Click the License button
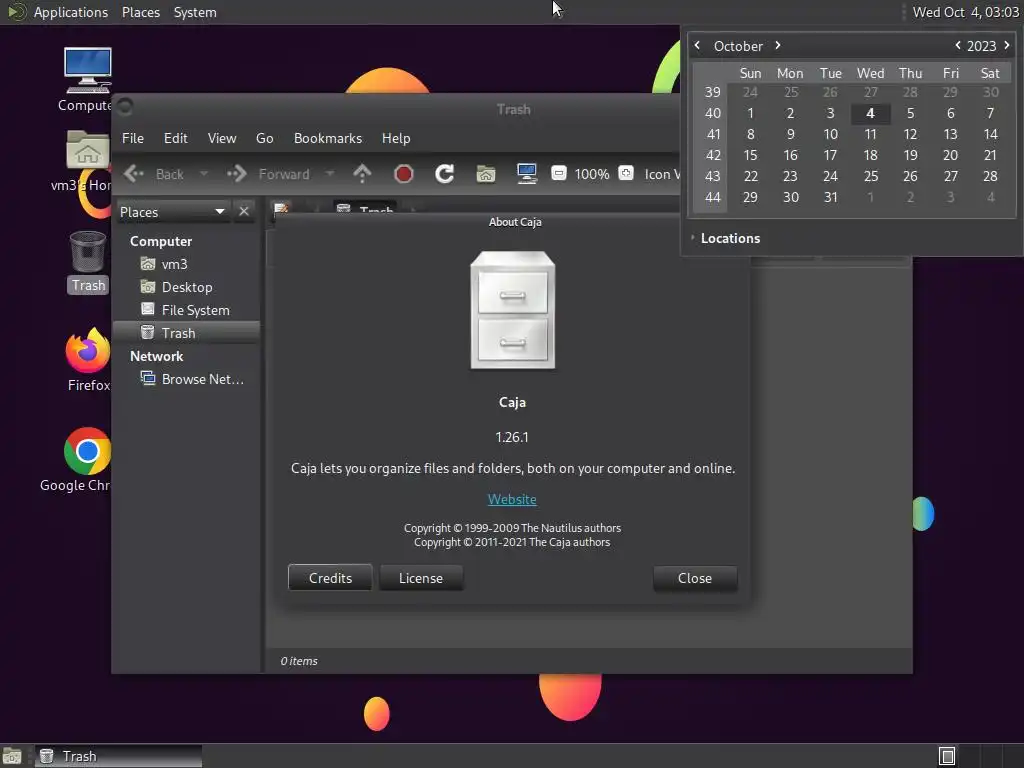Screen dimensions: 1024x768 pos(421,578)
